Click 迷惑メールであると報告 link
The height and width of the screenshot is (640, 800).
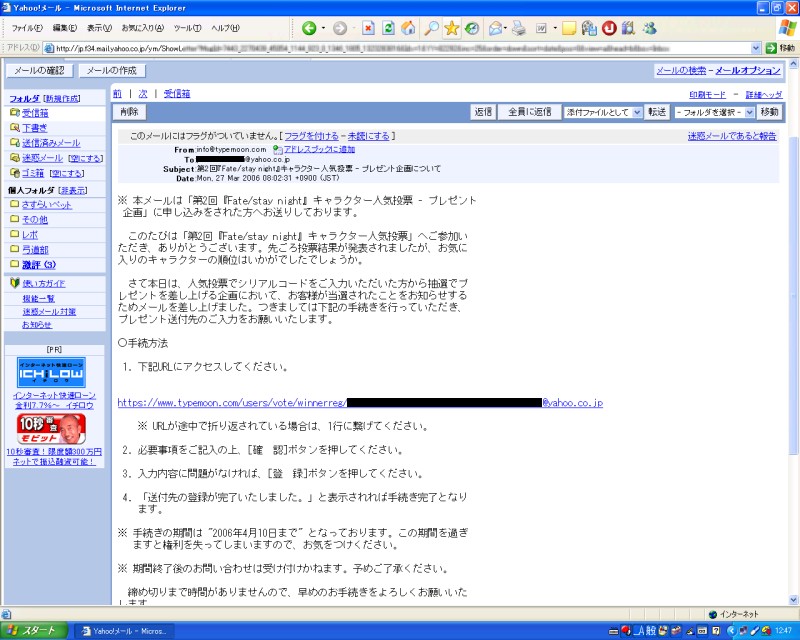pos(732,136)
